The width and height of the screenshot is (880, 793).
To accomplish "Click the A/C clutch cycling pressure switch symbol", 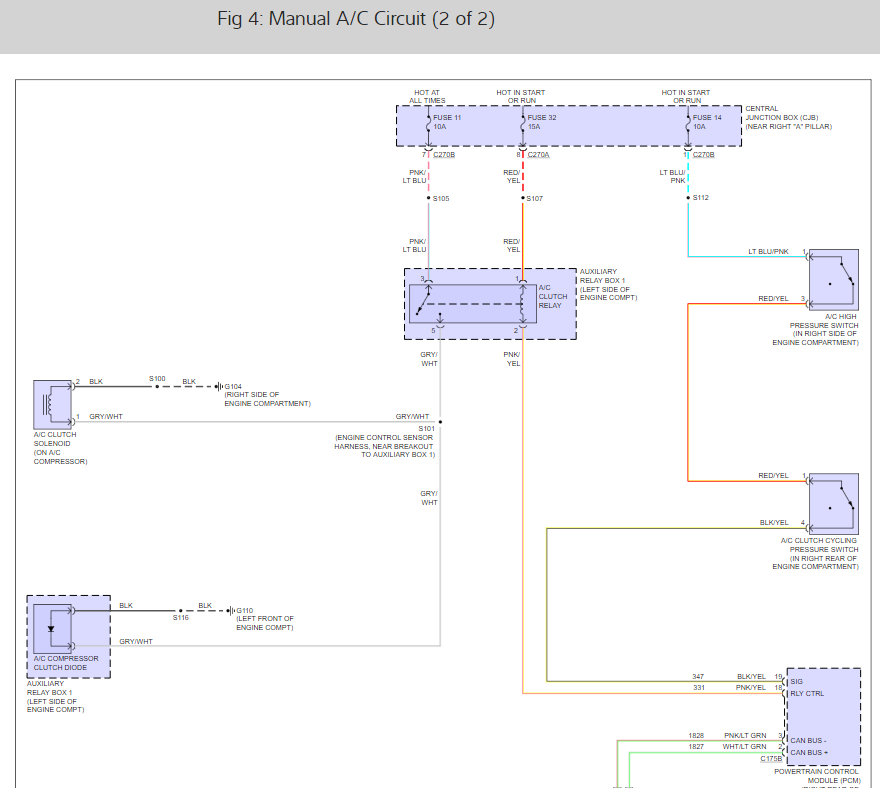I will pos(833,503).
